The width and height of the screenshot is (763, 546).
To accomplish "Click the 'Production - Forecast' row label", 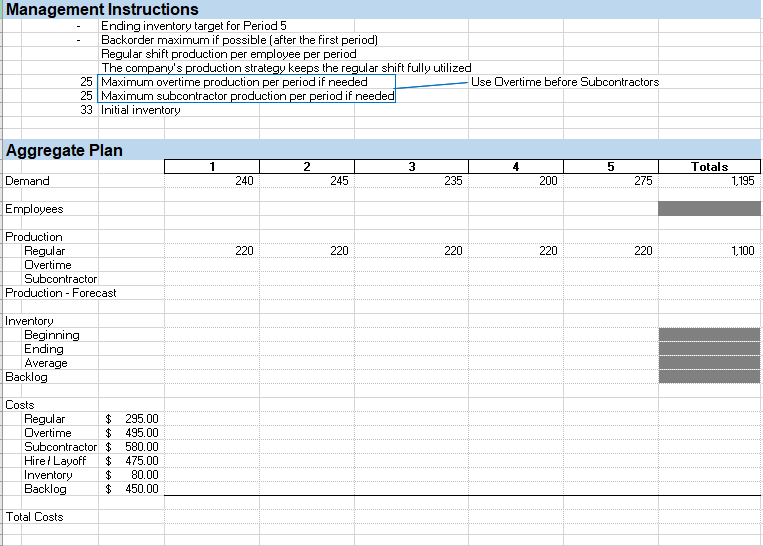I will 61,293.
